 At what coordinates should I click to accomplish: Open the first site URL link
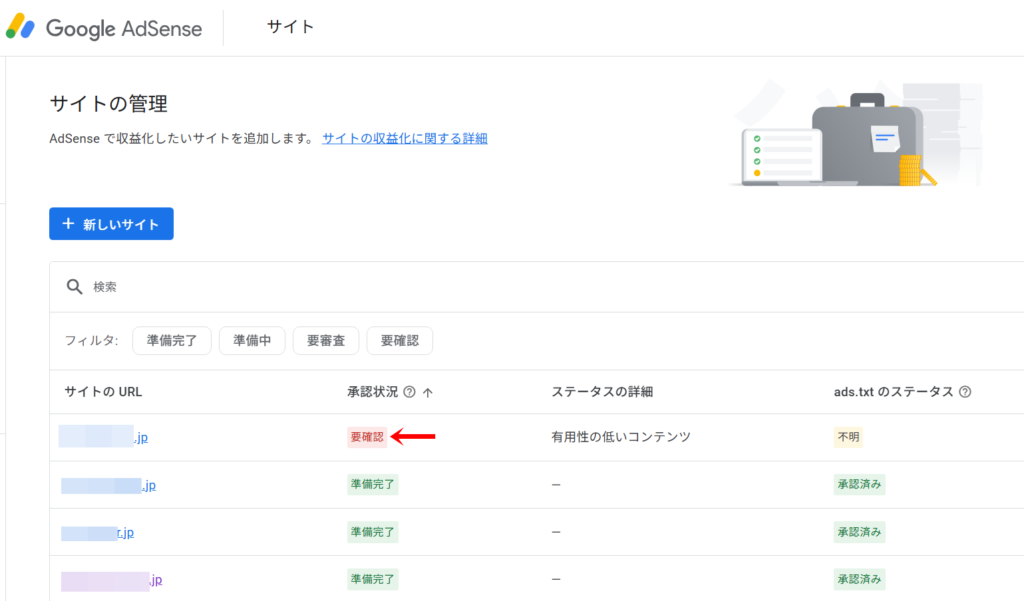pos(104,437)
